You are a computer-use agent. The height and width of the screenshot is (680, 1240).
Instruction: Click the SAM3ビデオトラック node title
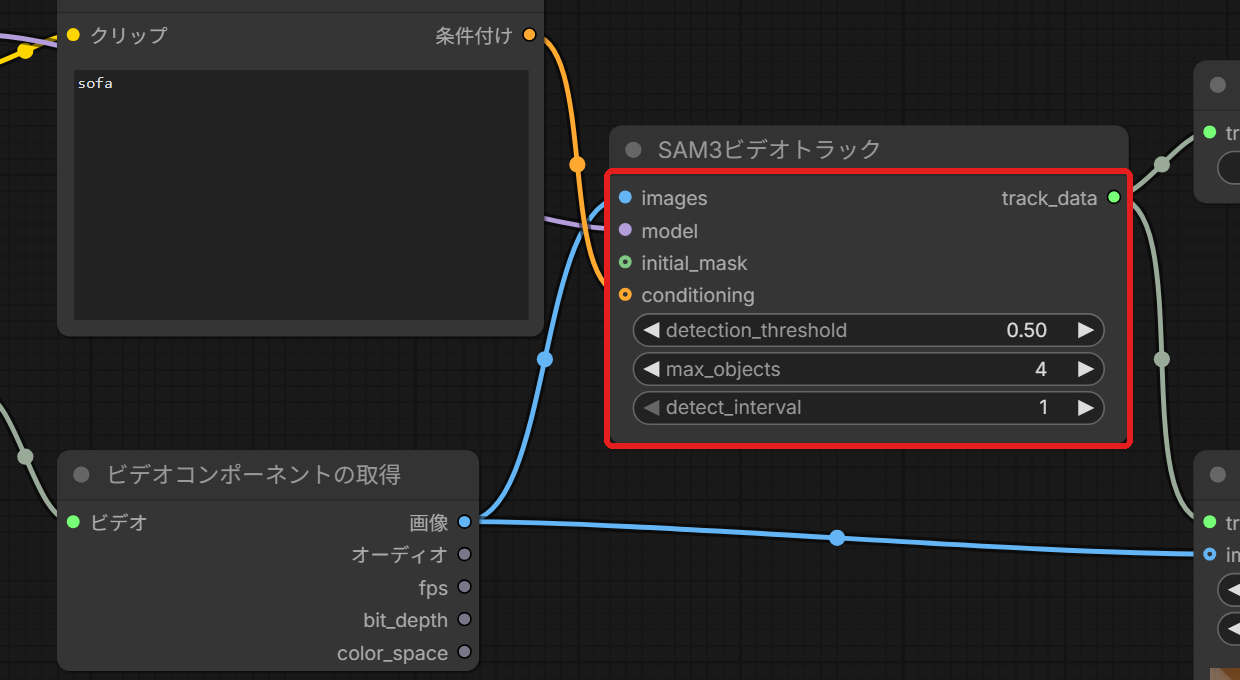769,150
